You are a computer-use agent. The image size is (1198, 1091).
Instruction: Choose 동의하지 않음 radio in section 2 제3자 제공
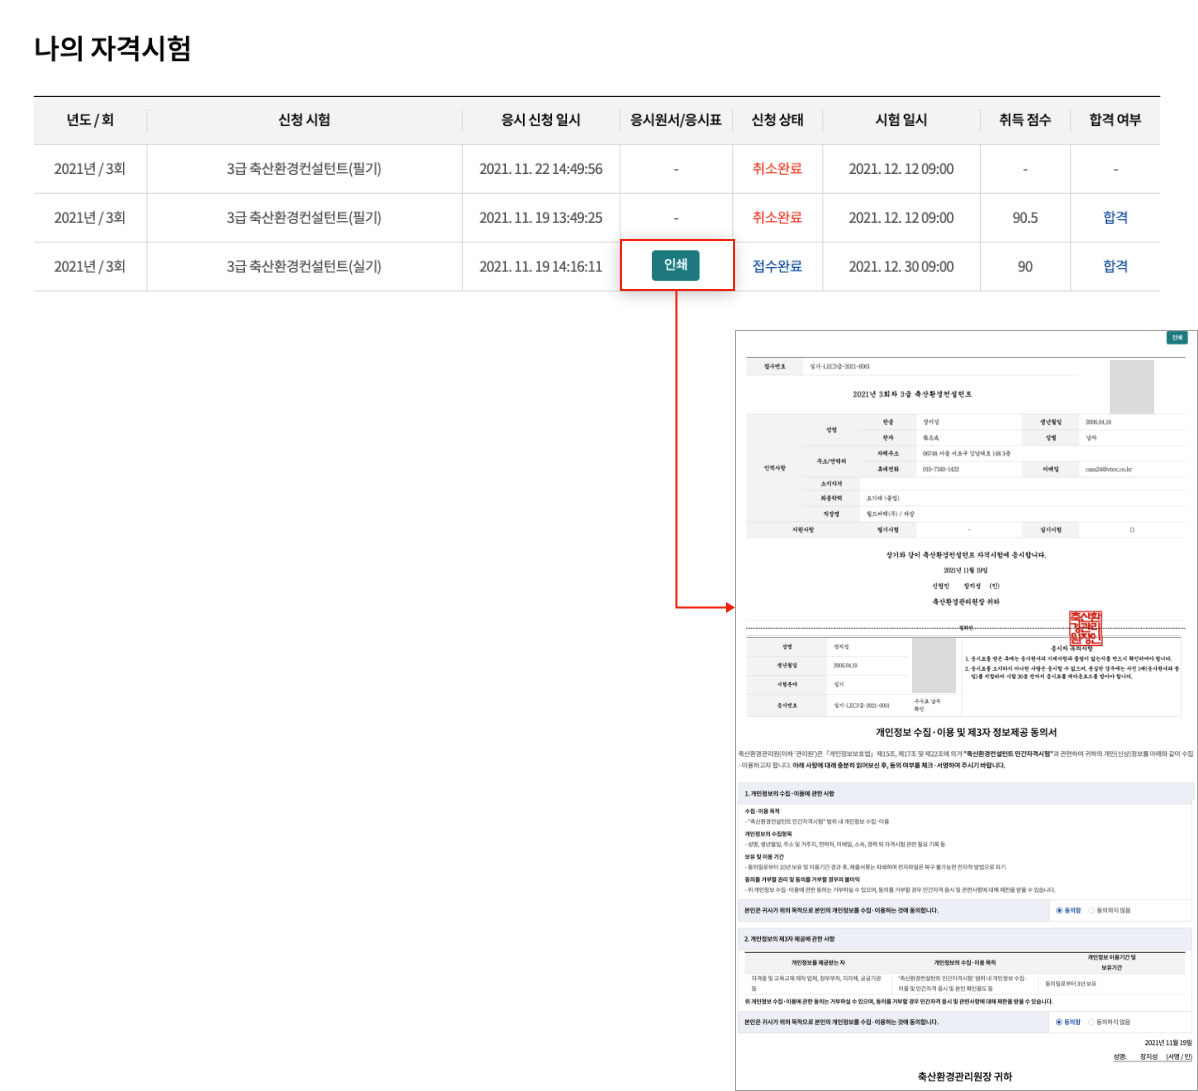[1091, 1022]
